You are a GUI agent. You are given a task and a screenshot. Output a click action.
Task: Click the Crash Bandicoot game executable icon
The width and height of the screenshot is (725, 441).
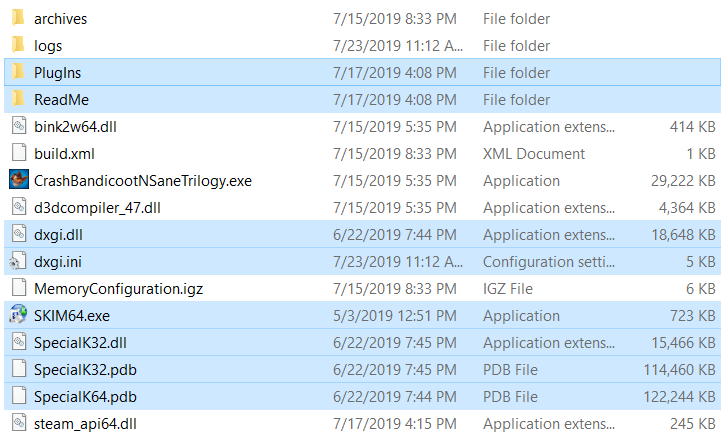click(18, 181)
